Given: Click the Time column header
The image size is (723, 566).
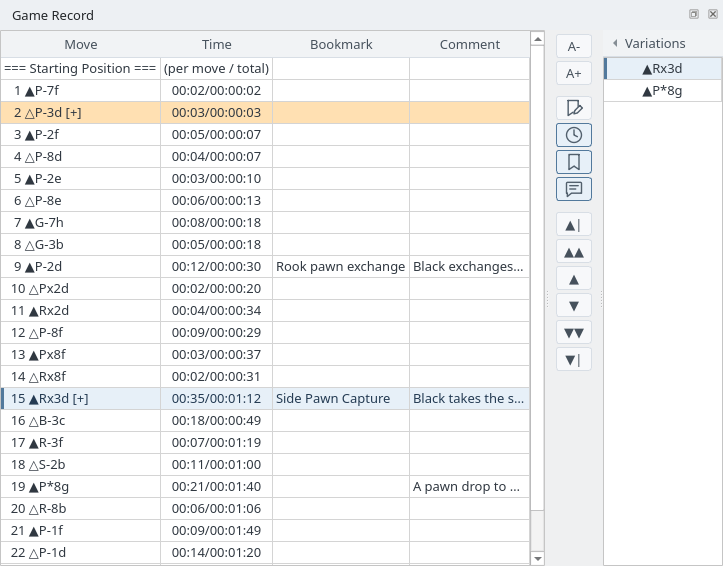Looking at the screenshot, I should (x=216, y=44).
